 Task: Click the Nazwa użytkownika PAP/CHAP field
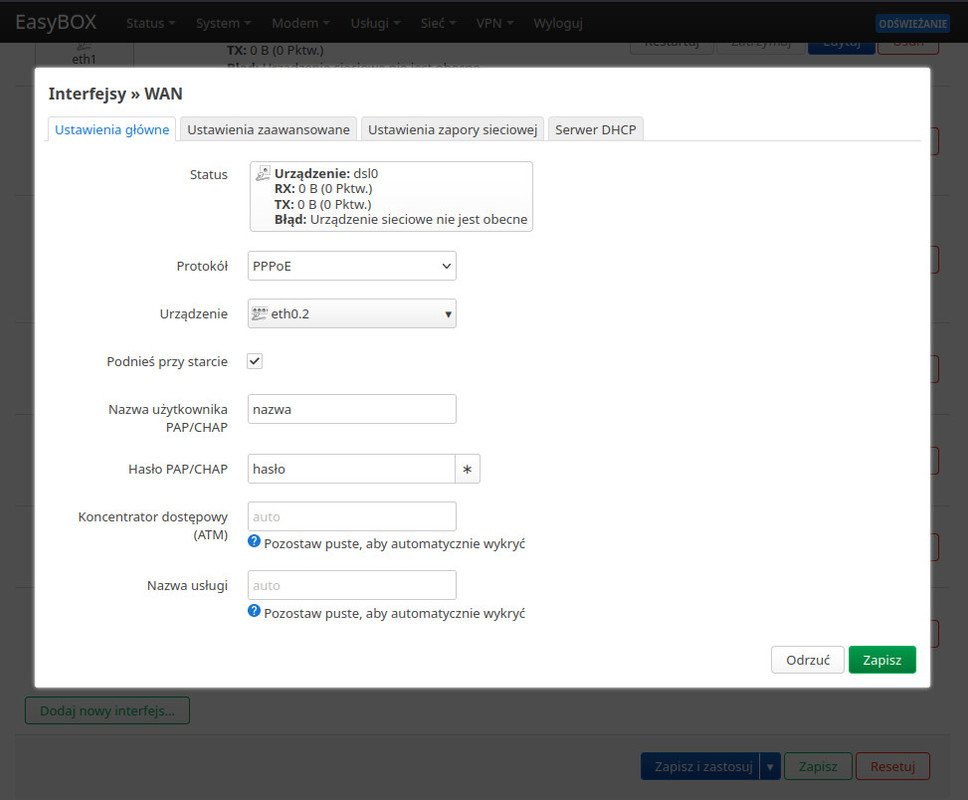[352, 409]
